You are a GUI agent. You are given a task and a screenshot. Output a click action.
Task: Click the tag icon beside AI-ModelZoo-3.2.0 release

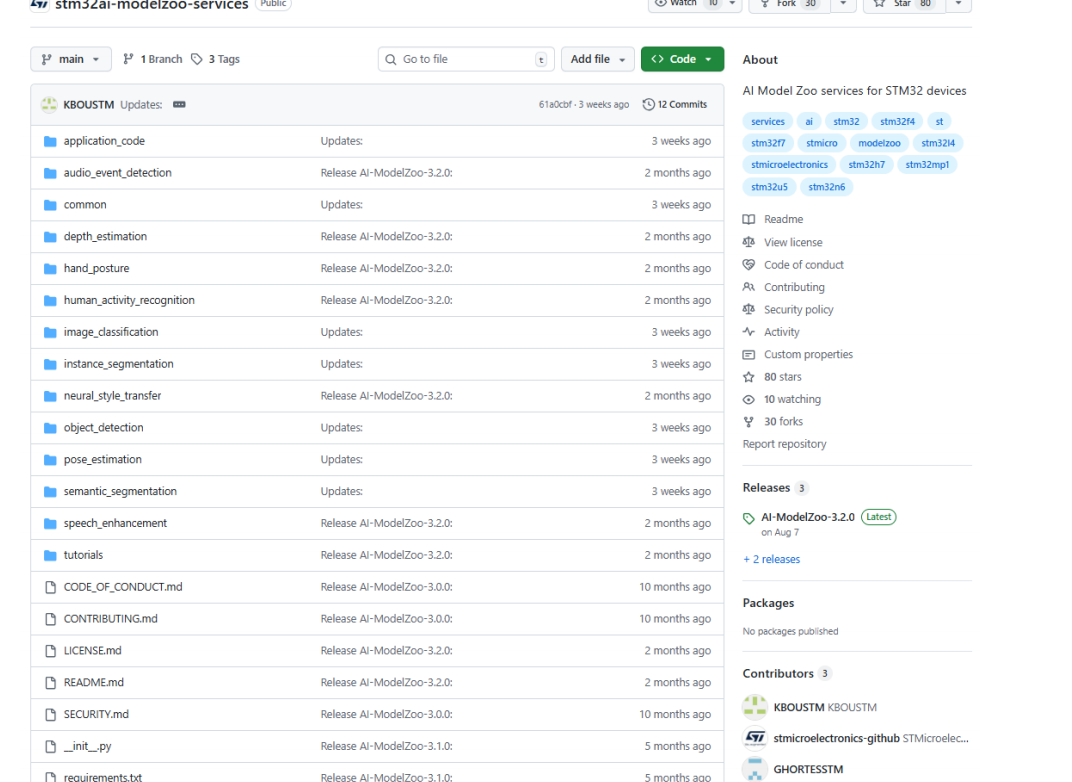click(x=749, y=518)
